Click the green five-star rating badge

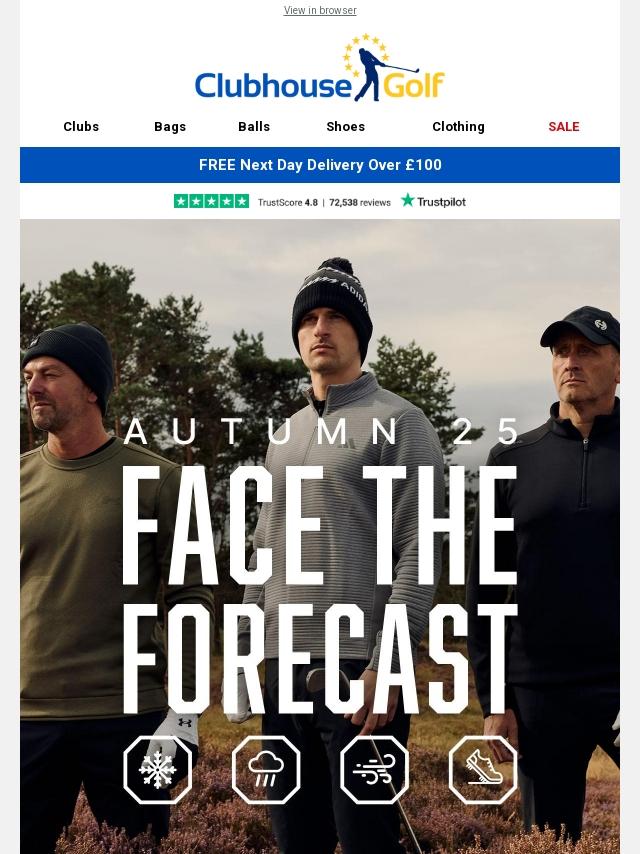(x=211, y=201)
